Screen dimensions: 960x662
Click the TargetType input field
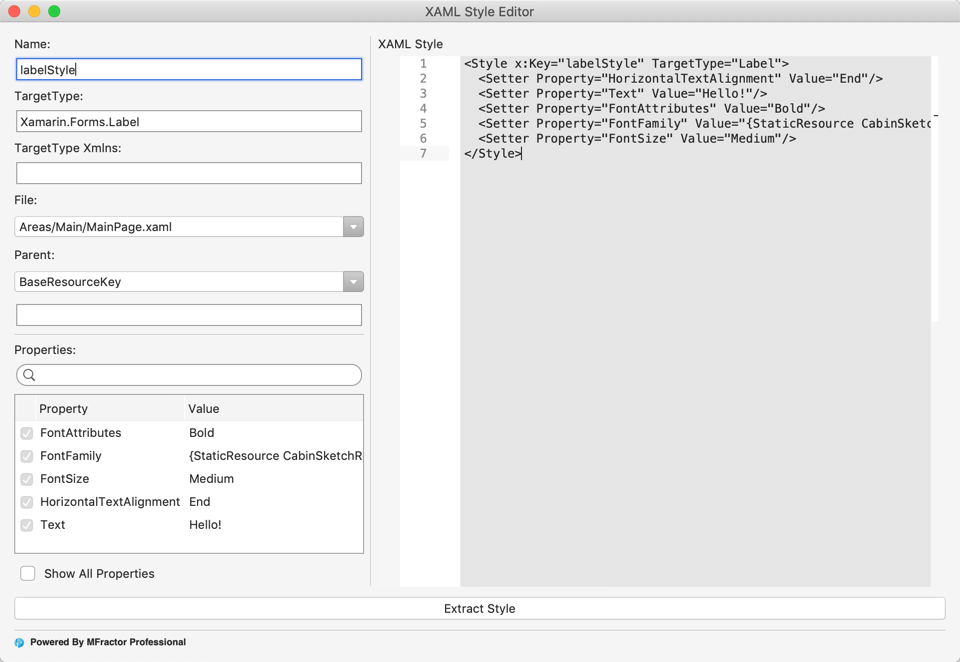tap(189, 121)
